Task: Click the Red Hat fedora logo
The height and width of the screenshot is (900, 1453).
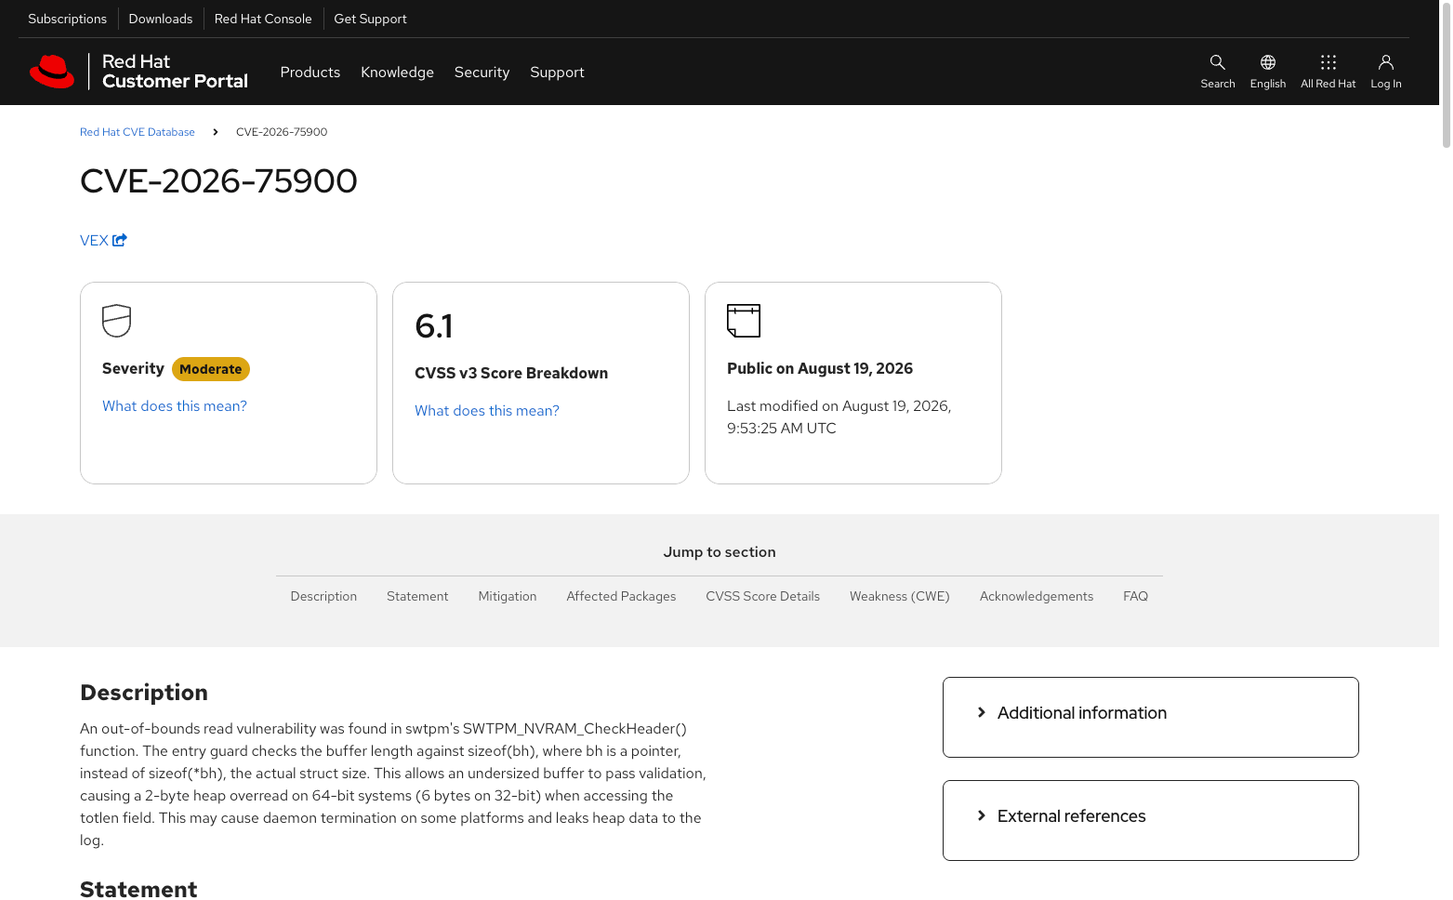Action: tap(52, 72)
